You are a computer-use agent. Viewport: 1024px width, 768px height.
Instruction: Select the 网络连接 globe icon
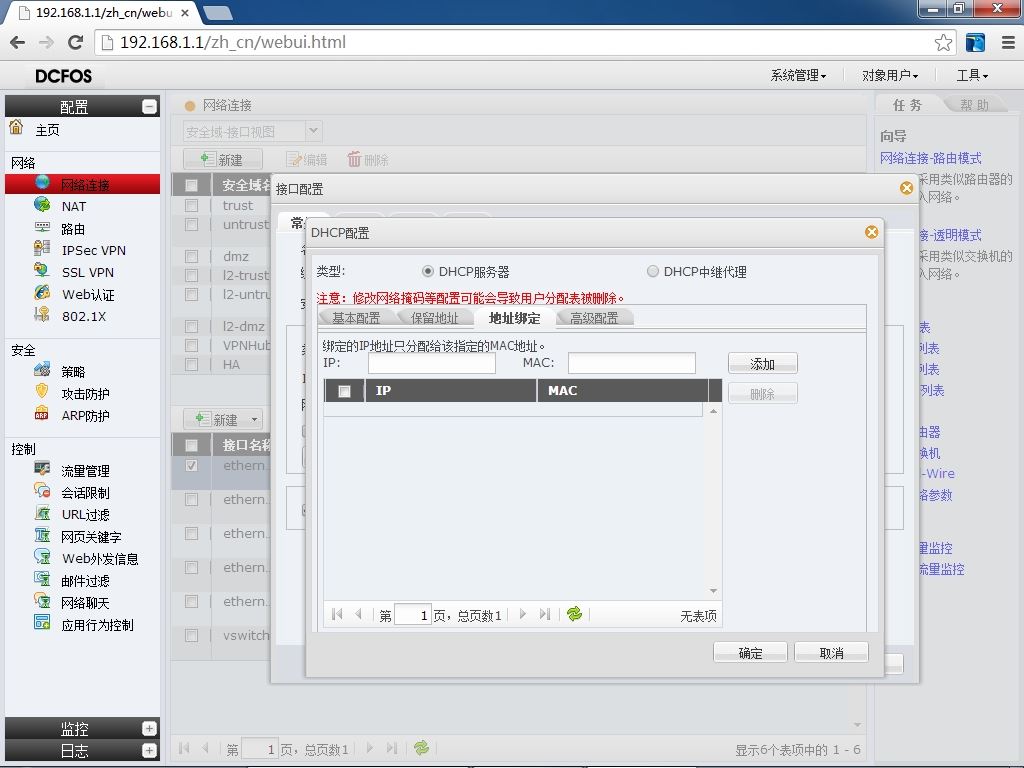(42, 182)
